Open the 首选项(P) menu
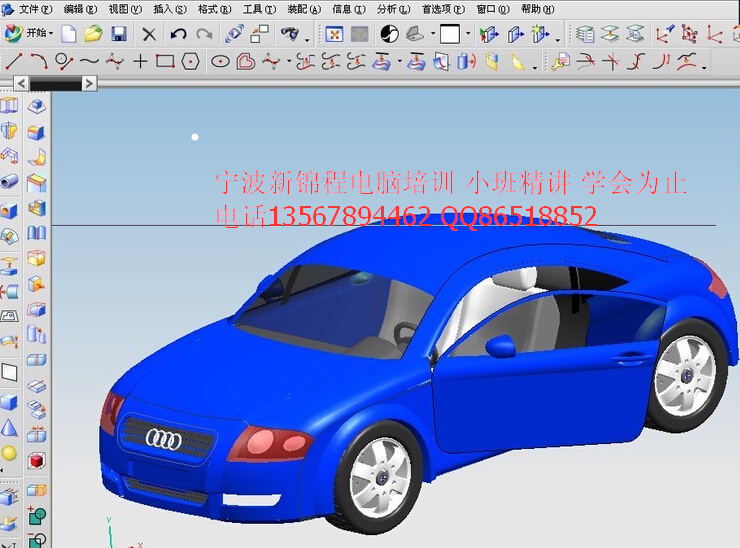The width and height of the screenshot is (740, 548). (x=443, y=9)
